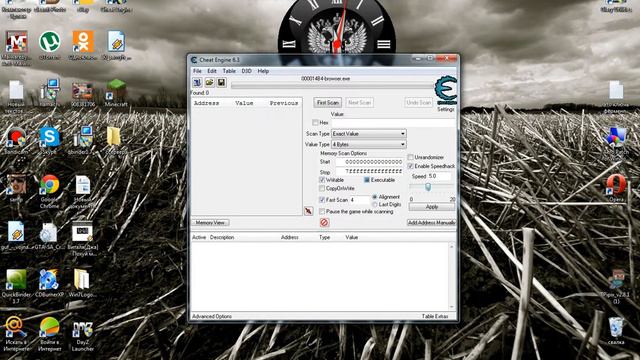Open the QuickBinder 3.7 desktop shortcut
The height and width of the screenshot is (360, 640).
(16, 287)
